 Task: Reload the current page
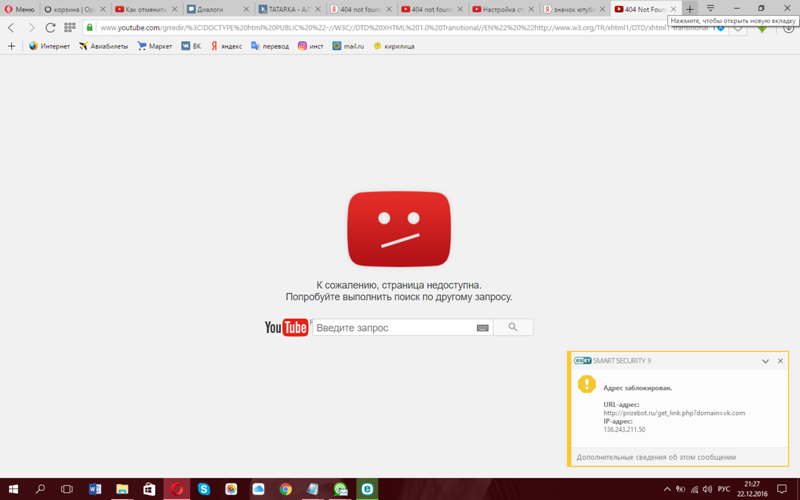50,27
